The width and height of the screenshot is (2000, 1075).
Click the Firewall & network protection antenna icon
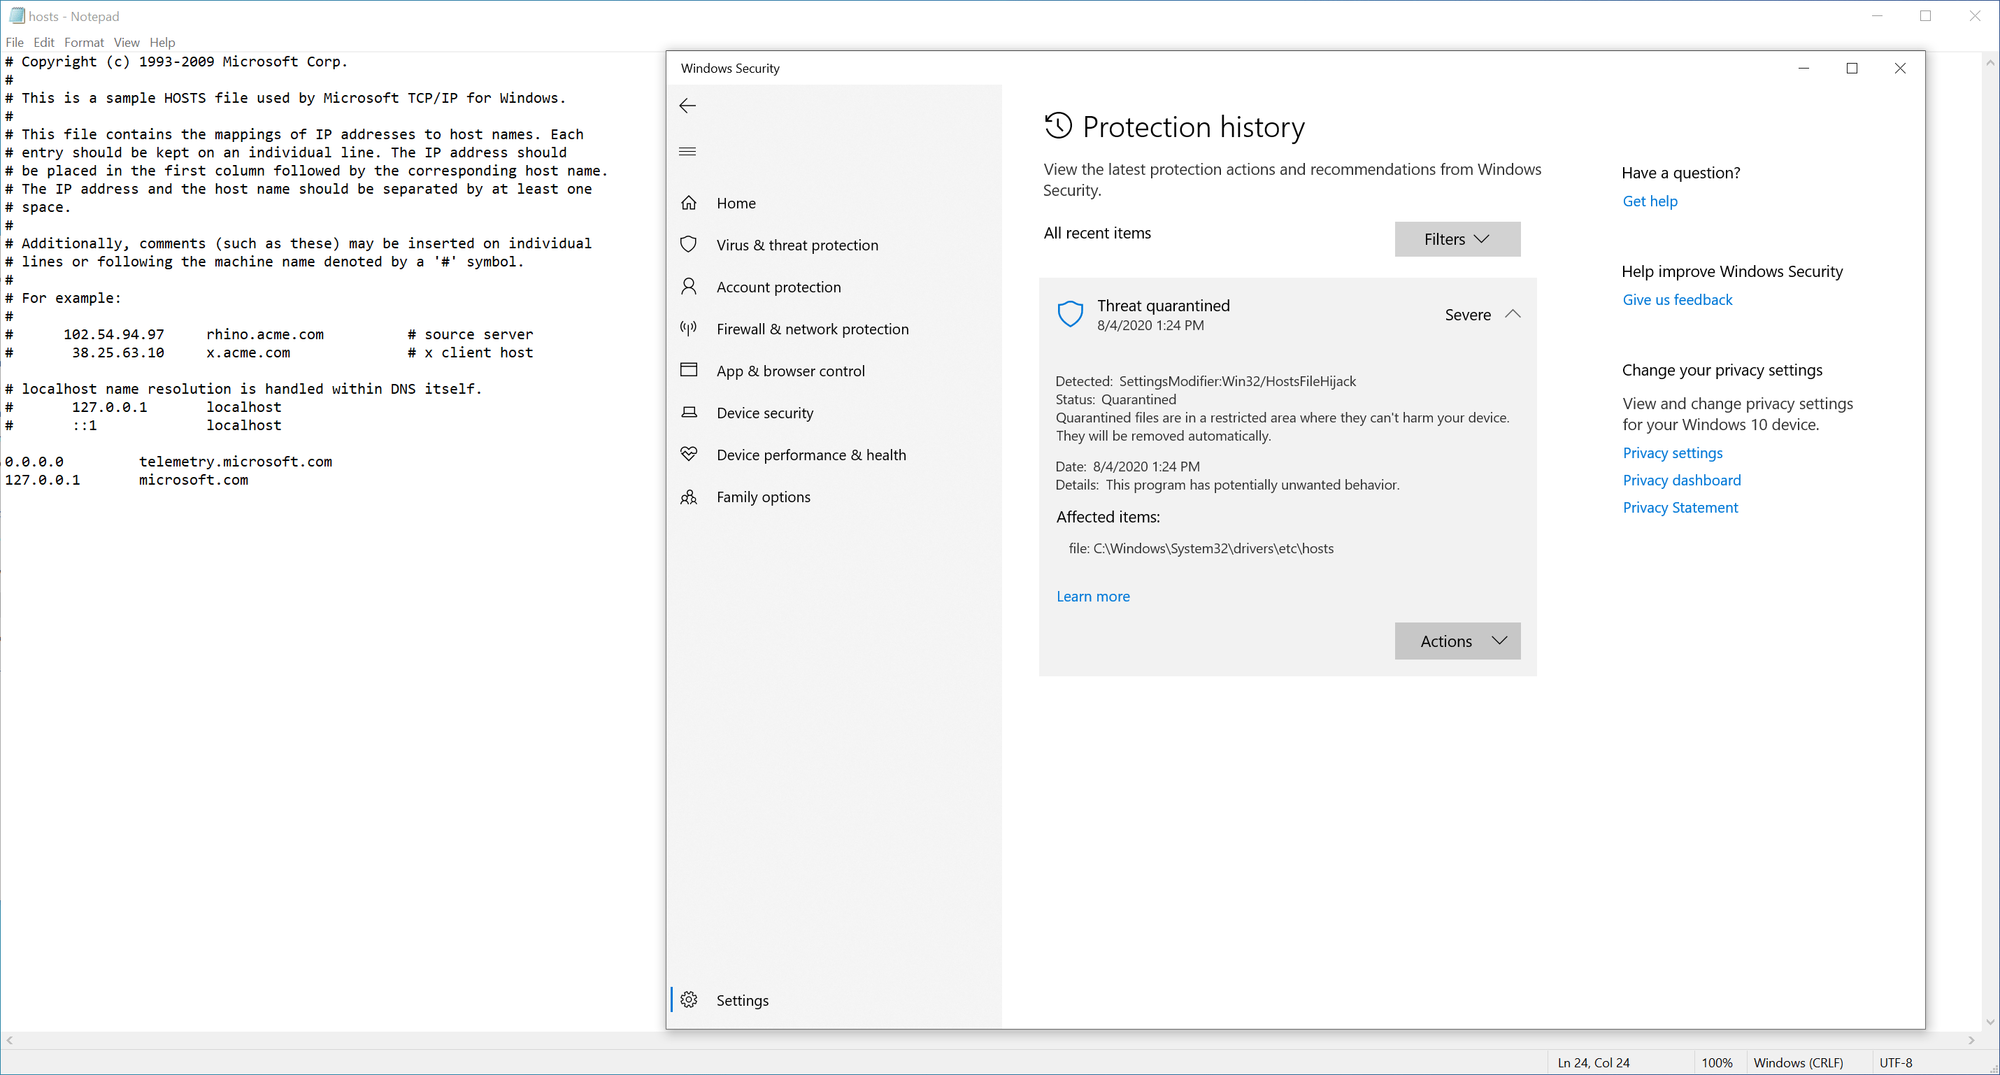(689, 329)
